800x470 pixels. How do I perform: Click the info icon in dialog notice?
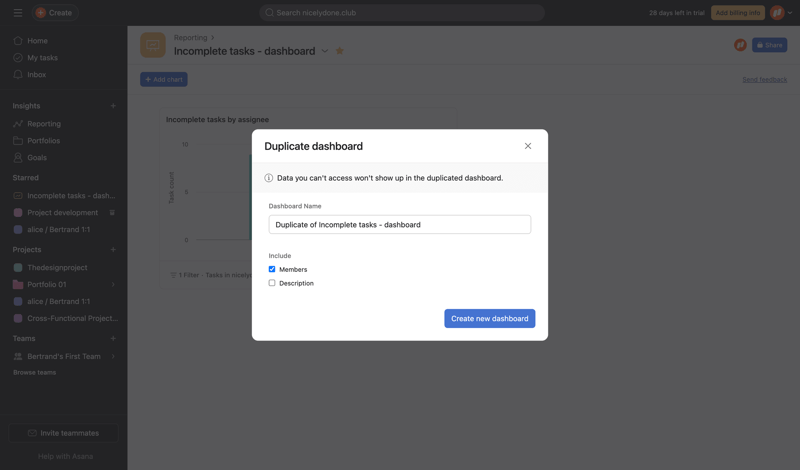point(268,178)
